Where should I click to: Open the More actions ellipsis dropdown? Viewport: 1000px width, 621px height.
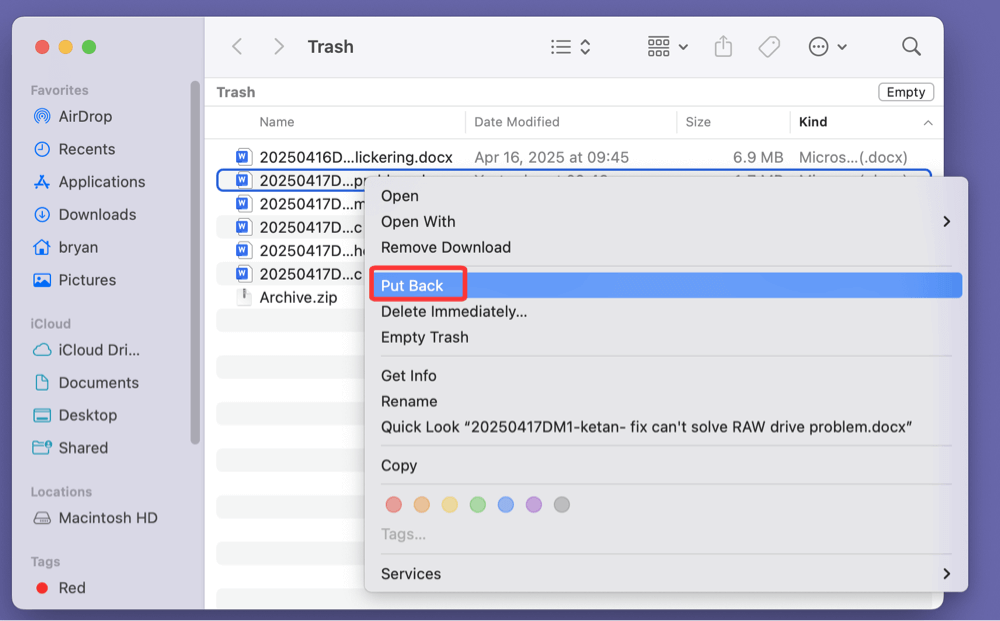pyautogui.click(x=826, y=46)
